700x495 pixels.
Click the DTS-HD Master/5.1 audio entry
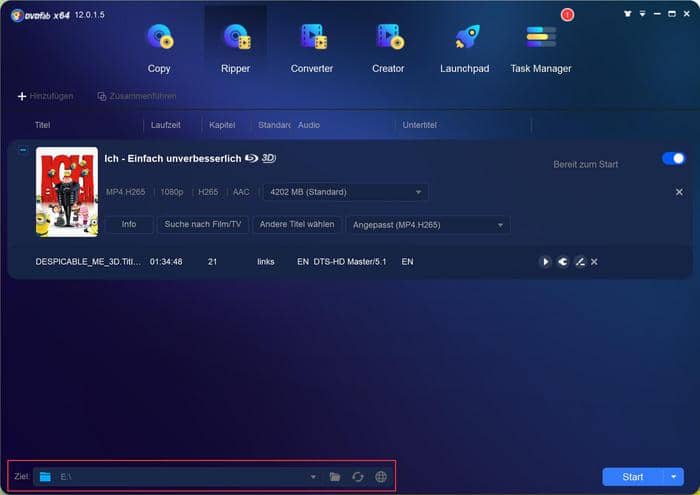tap(350, 262)
